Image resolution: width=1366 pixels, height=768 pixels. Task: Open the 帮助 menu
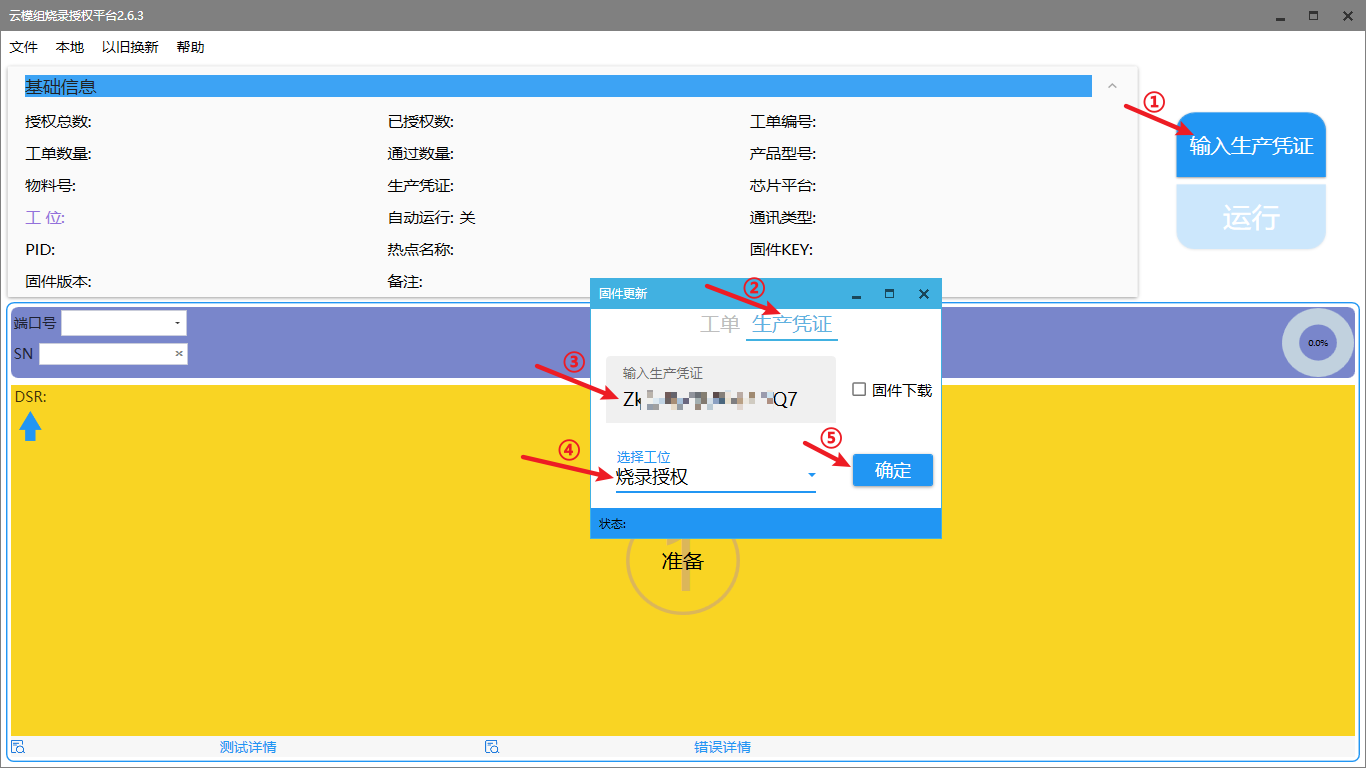coord(190,47)
